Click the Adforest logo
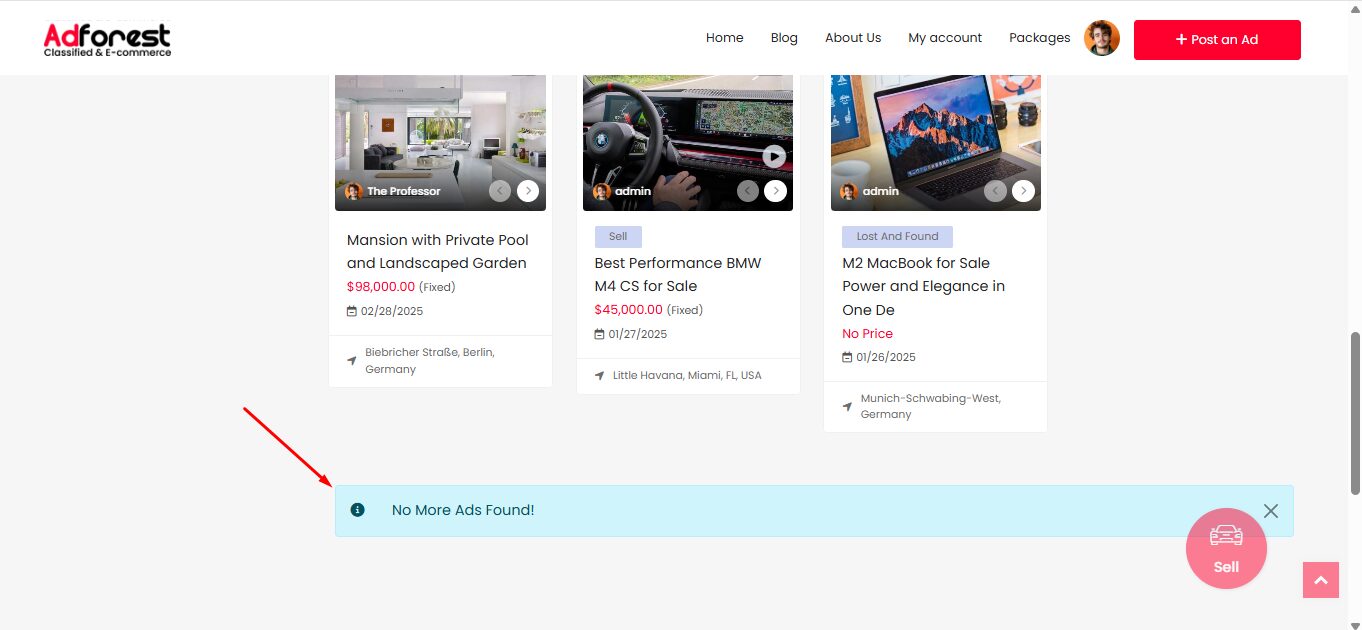 107,40
